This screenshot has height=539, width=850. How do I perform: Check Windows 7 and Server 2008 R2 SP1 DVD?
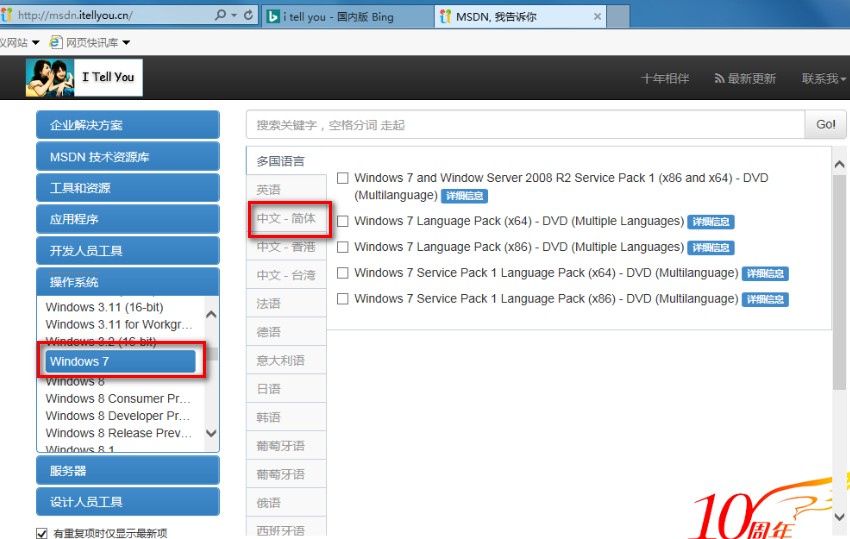(x=343, y=178)
